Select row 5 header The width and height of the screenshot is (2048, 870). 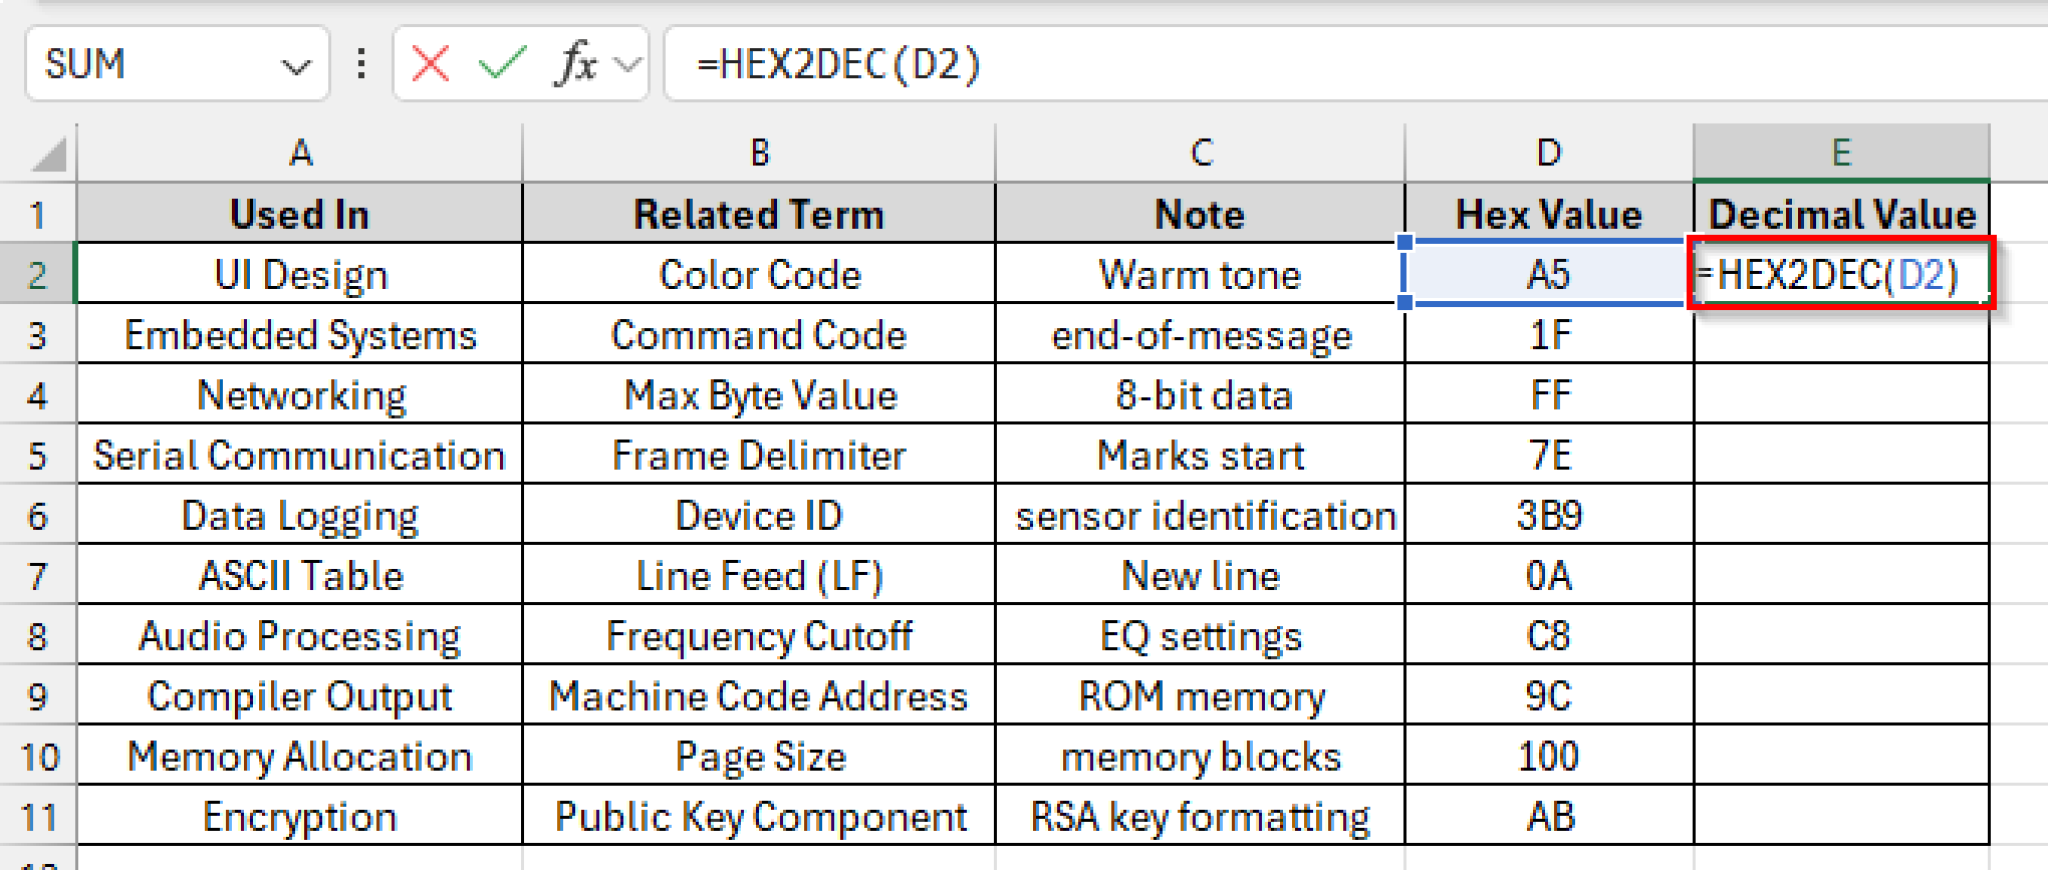click(38, 454)
